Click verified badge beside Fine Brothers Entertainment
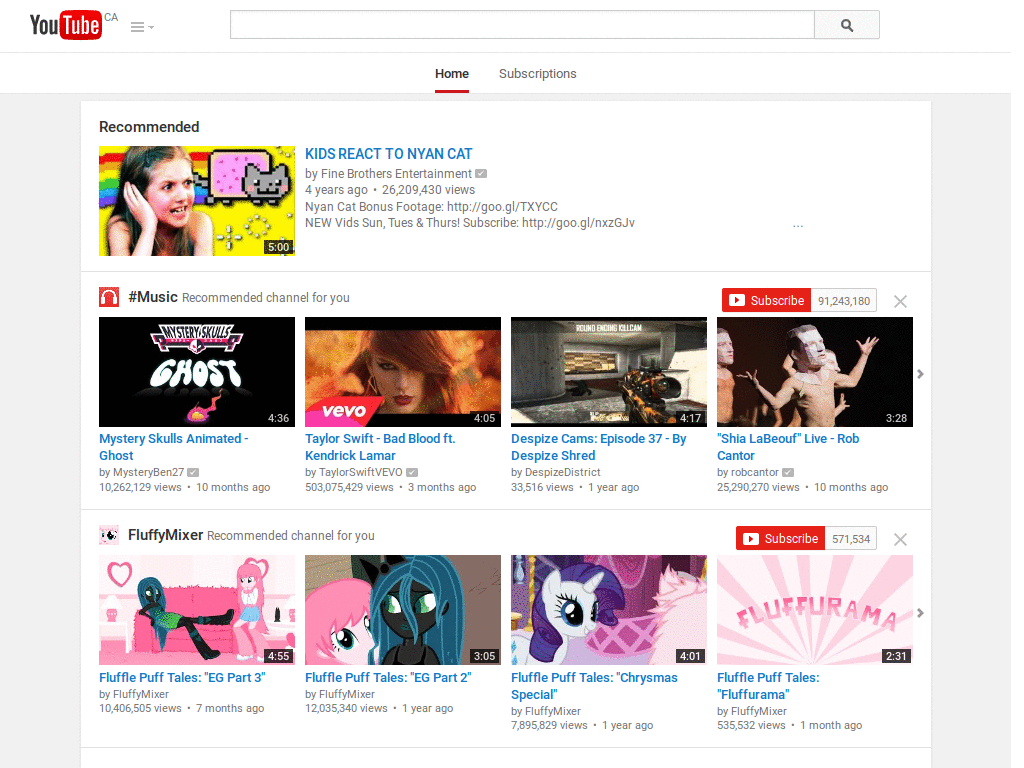1024x768 pixels. pyautogui.click(x=481, y=174)
